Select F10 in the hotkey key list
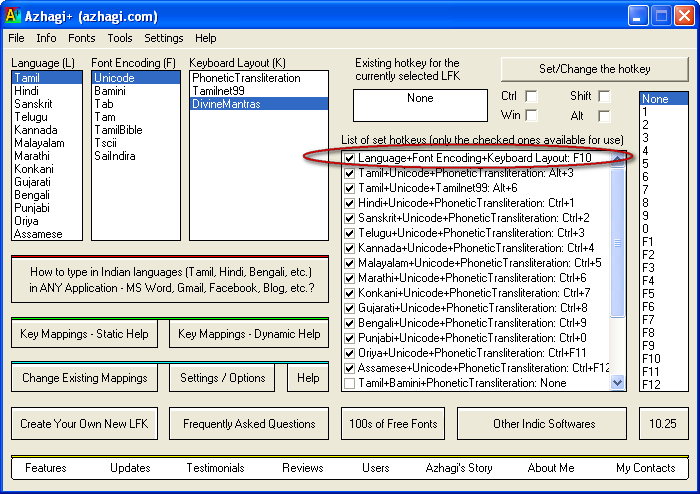The image size is (700, 494). pos(663,359)
